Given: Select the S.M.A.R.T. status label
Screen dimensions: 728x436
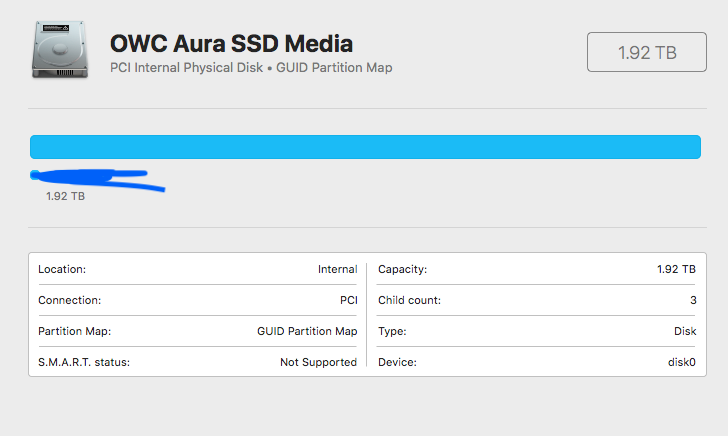Looking at the screenshot, I should (x=84, y=362).
